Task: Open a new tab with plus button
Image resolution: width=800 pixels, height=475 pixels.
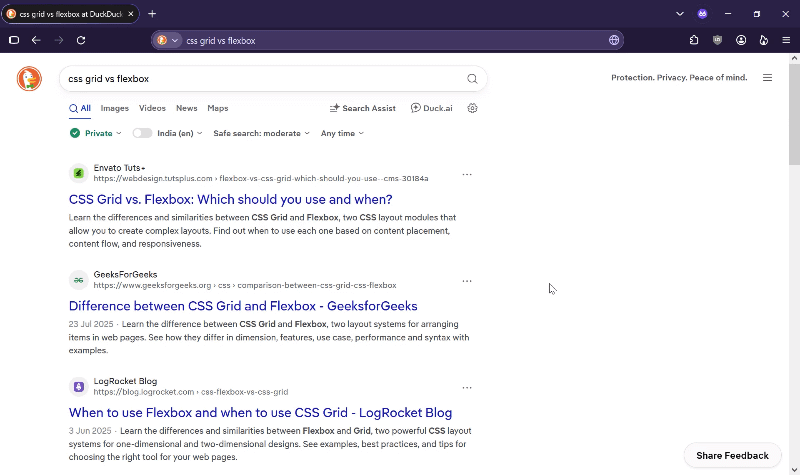Action: (x=152, y=14)
